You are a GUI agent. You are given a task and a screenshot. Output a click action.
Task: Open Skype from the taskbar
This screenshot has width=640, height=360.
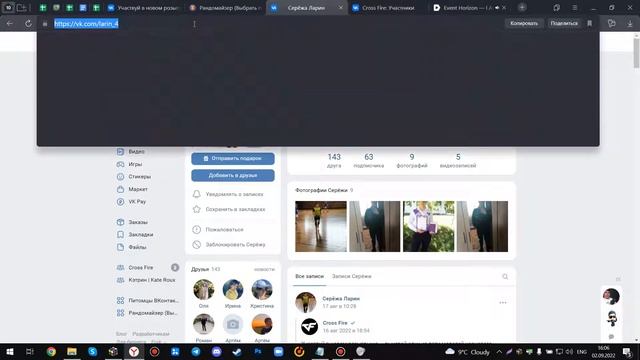point(92,351)
